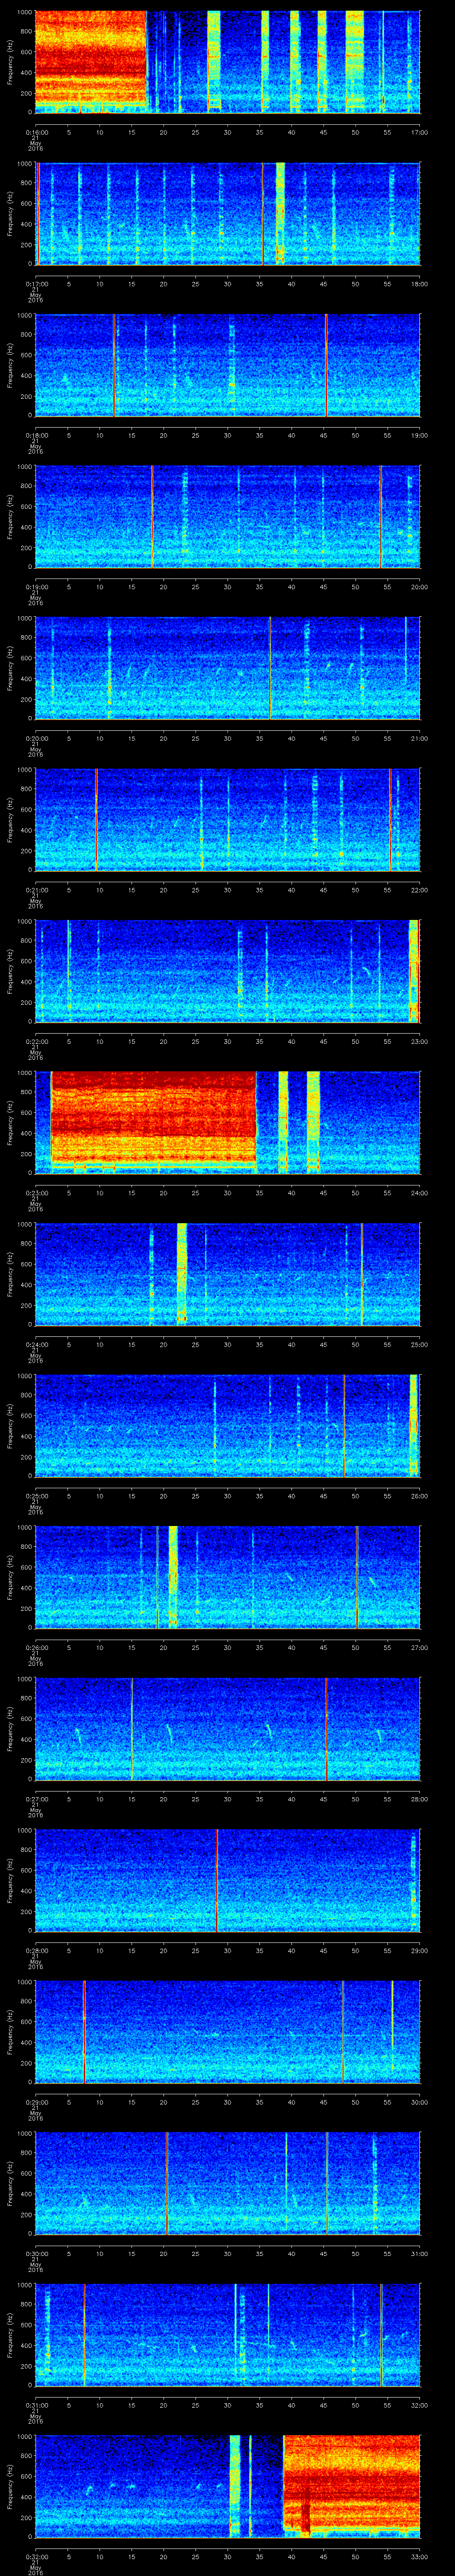
Task: Click the spectrogram panel starting at 0:32:00
Action: (x=227, y=2486)
